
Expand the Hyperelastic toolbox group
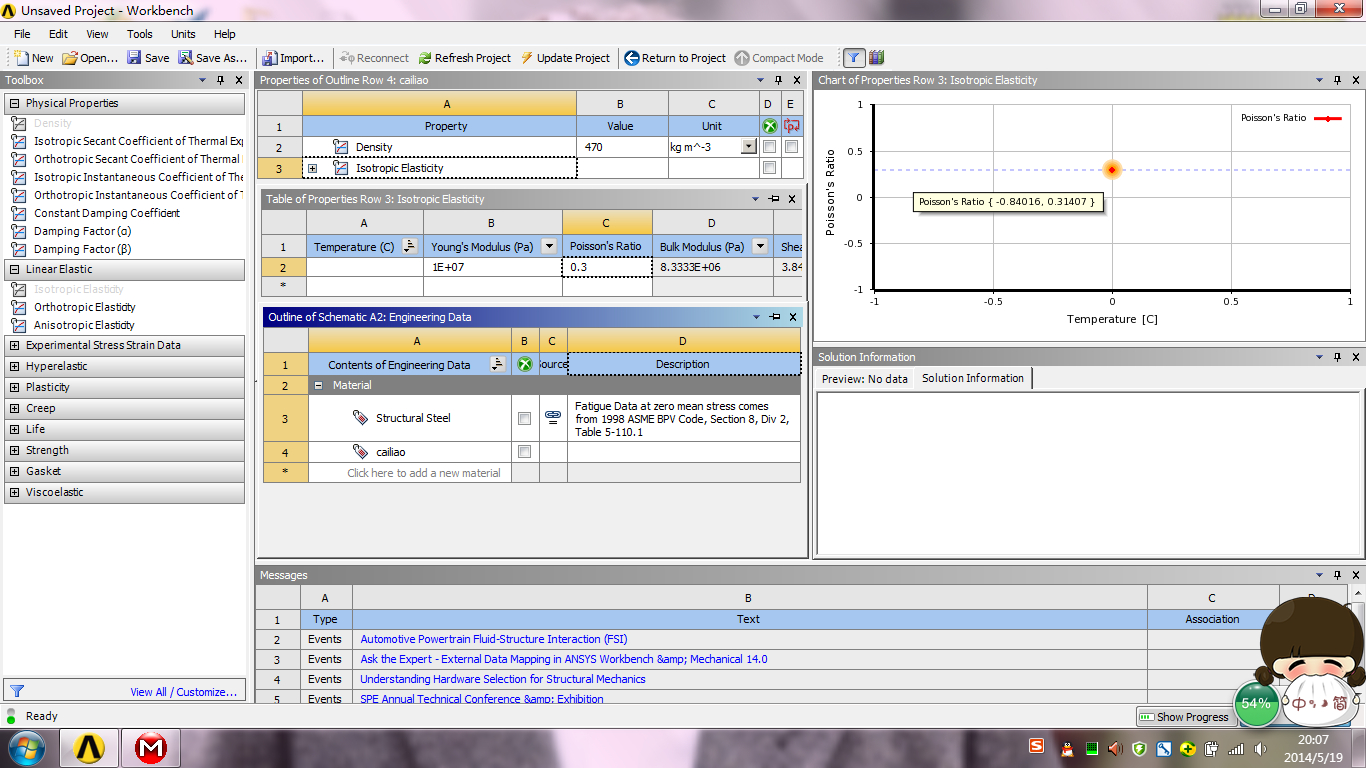[x=14, y=366]
